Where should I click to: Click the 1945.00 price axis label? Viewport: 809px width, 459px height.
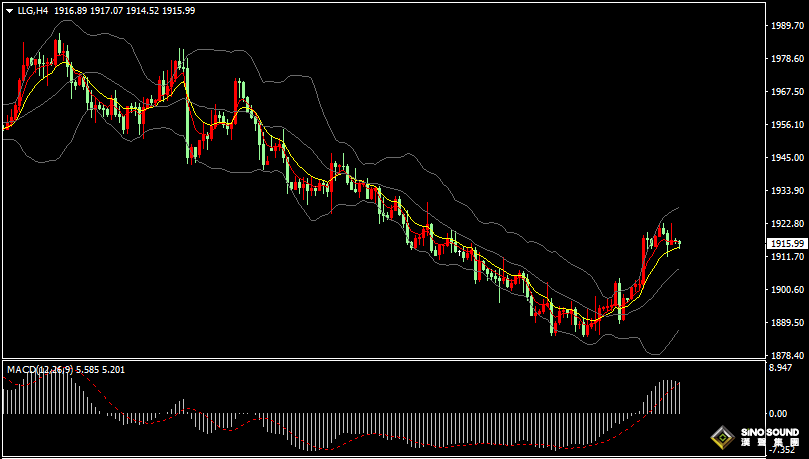[x=787, y=158]
